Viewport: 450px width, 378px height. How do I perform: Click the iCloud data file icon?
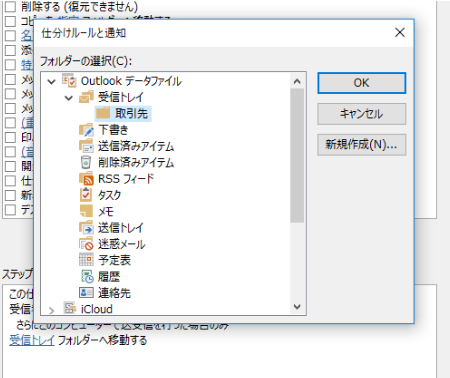(x=70, y=308)
